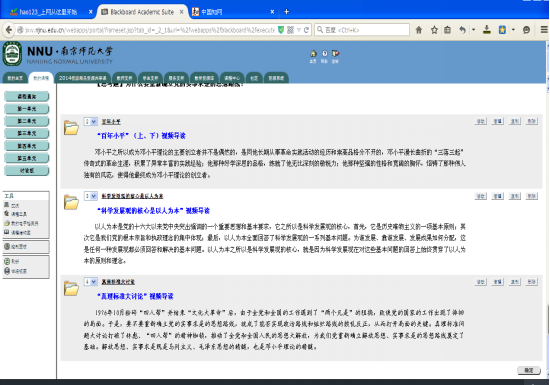Viewport: 550px width, 385px height.
Task: Select the 我的主页 navigation tab
Action: [15, 78]
